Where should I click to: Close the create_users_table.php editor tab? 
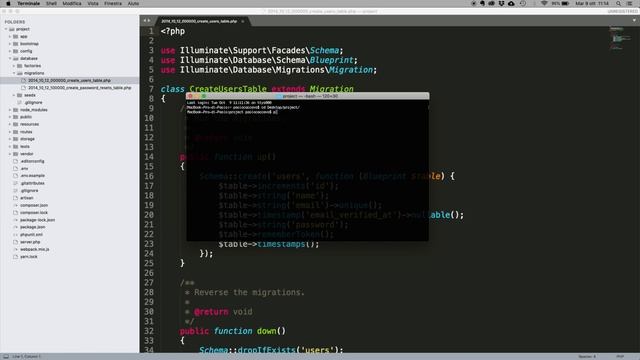coord(243,21)
